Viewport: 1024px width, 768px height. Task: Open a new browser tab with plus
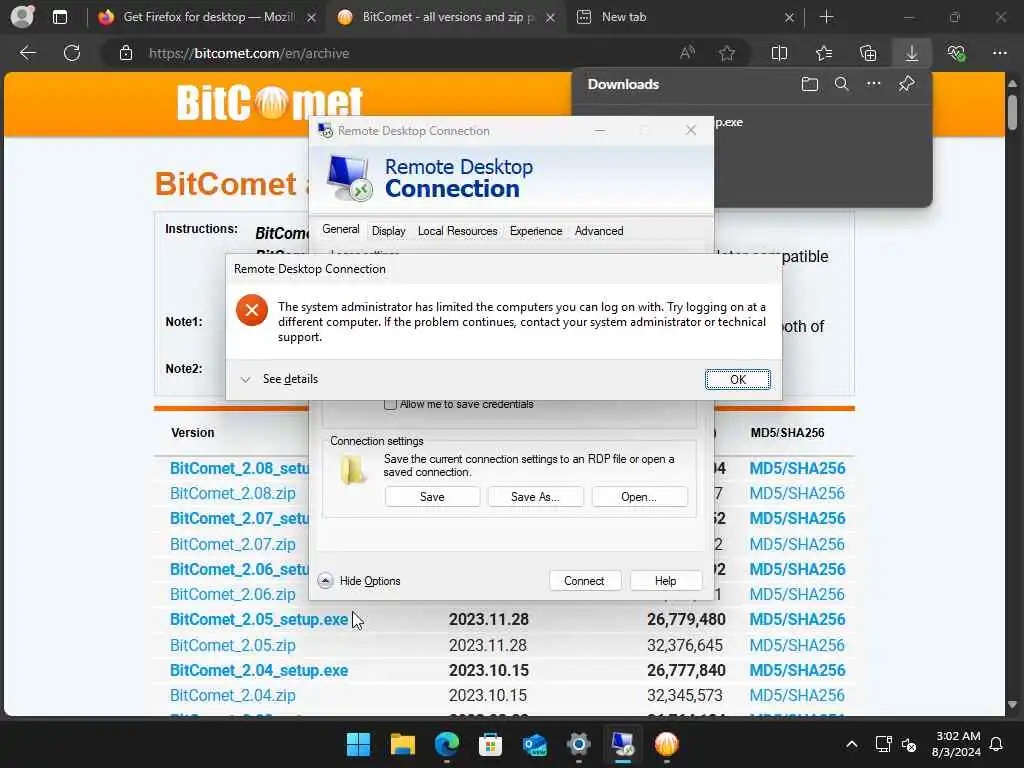pos(826,17)
